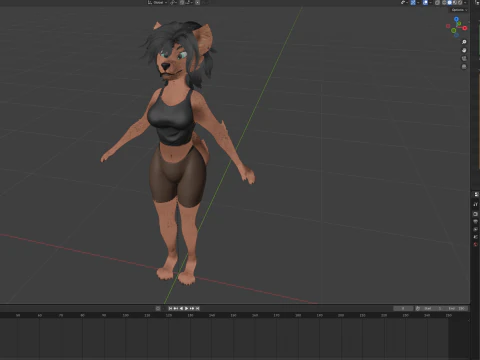Click the red X axis on navigation gizmo
This screenshot has height=360, width=480.
pyautogui.click(x=465, y=28)
